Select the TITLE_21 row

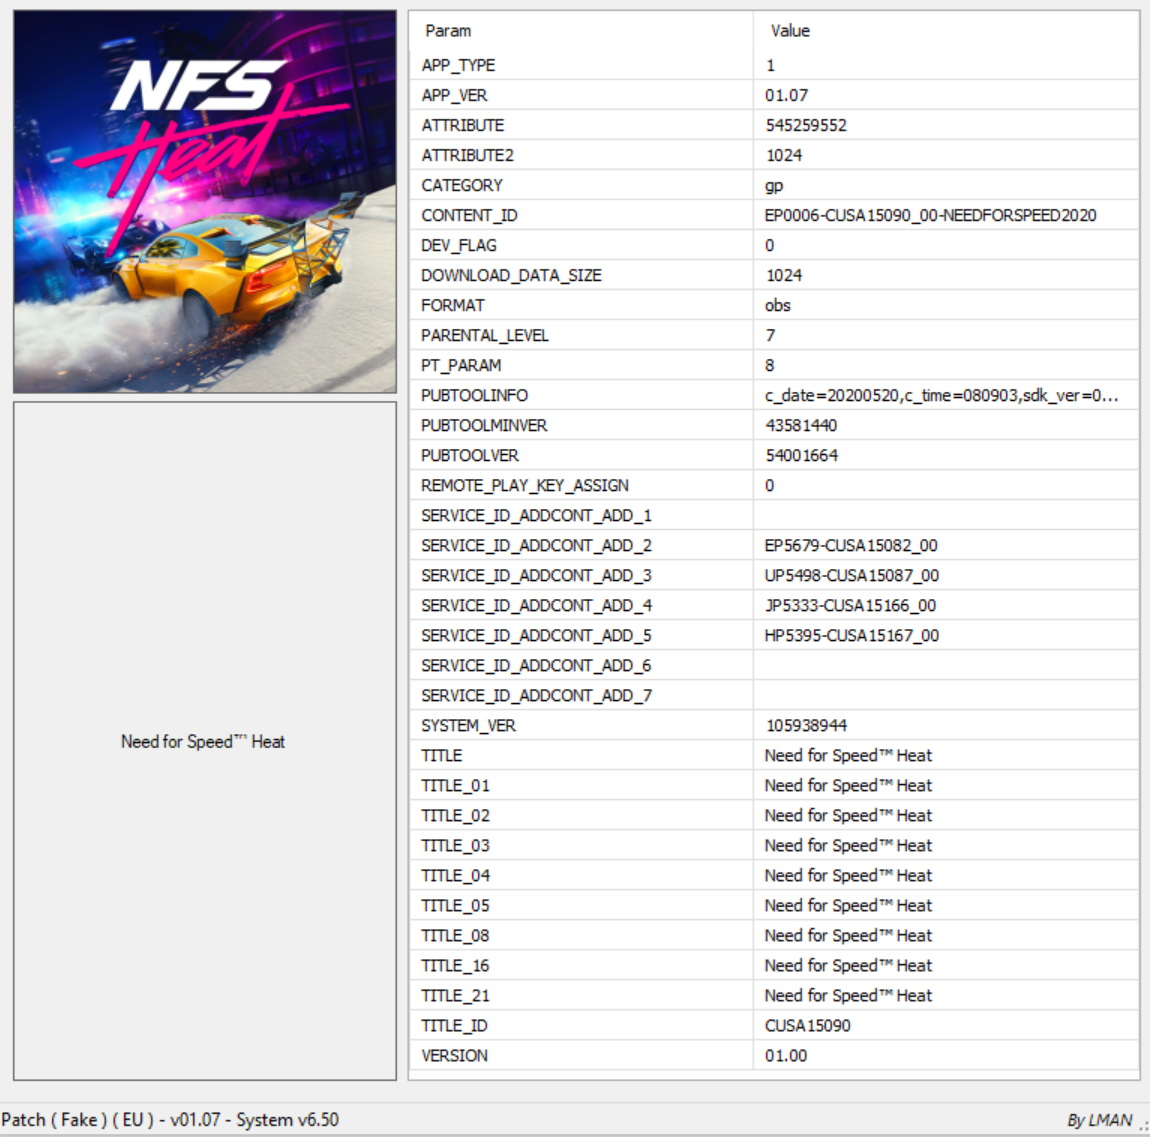click(x=455, y=995)
